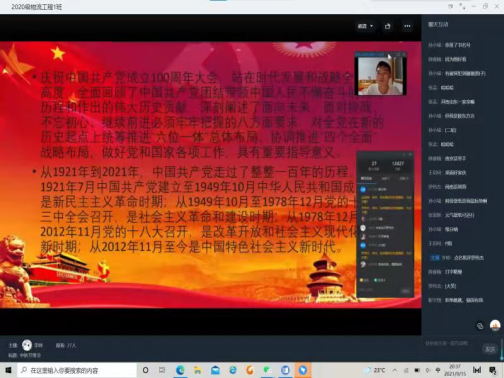Click the presenter's webcam thumbnail

pos(380,76)
